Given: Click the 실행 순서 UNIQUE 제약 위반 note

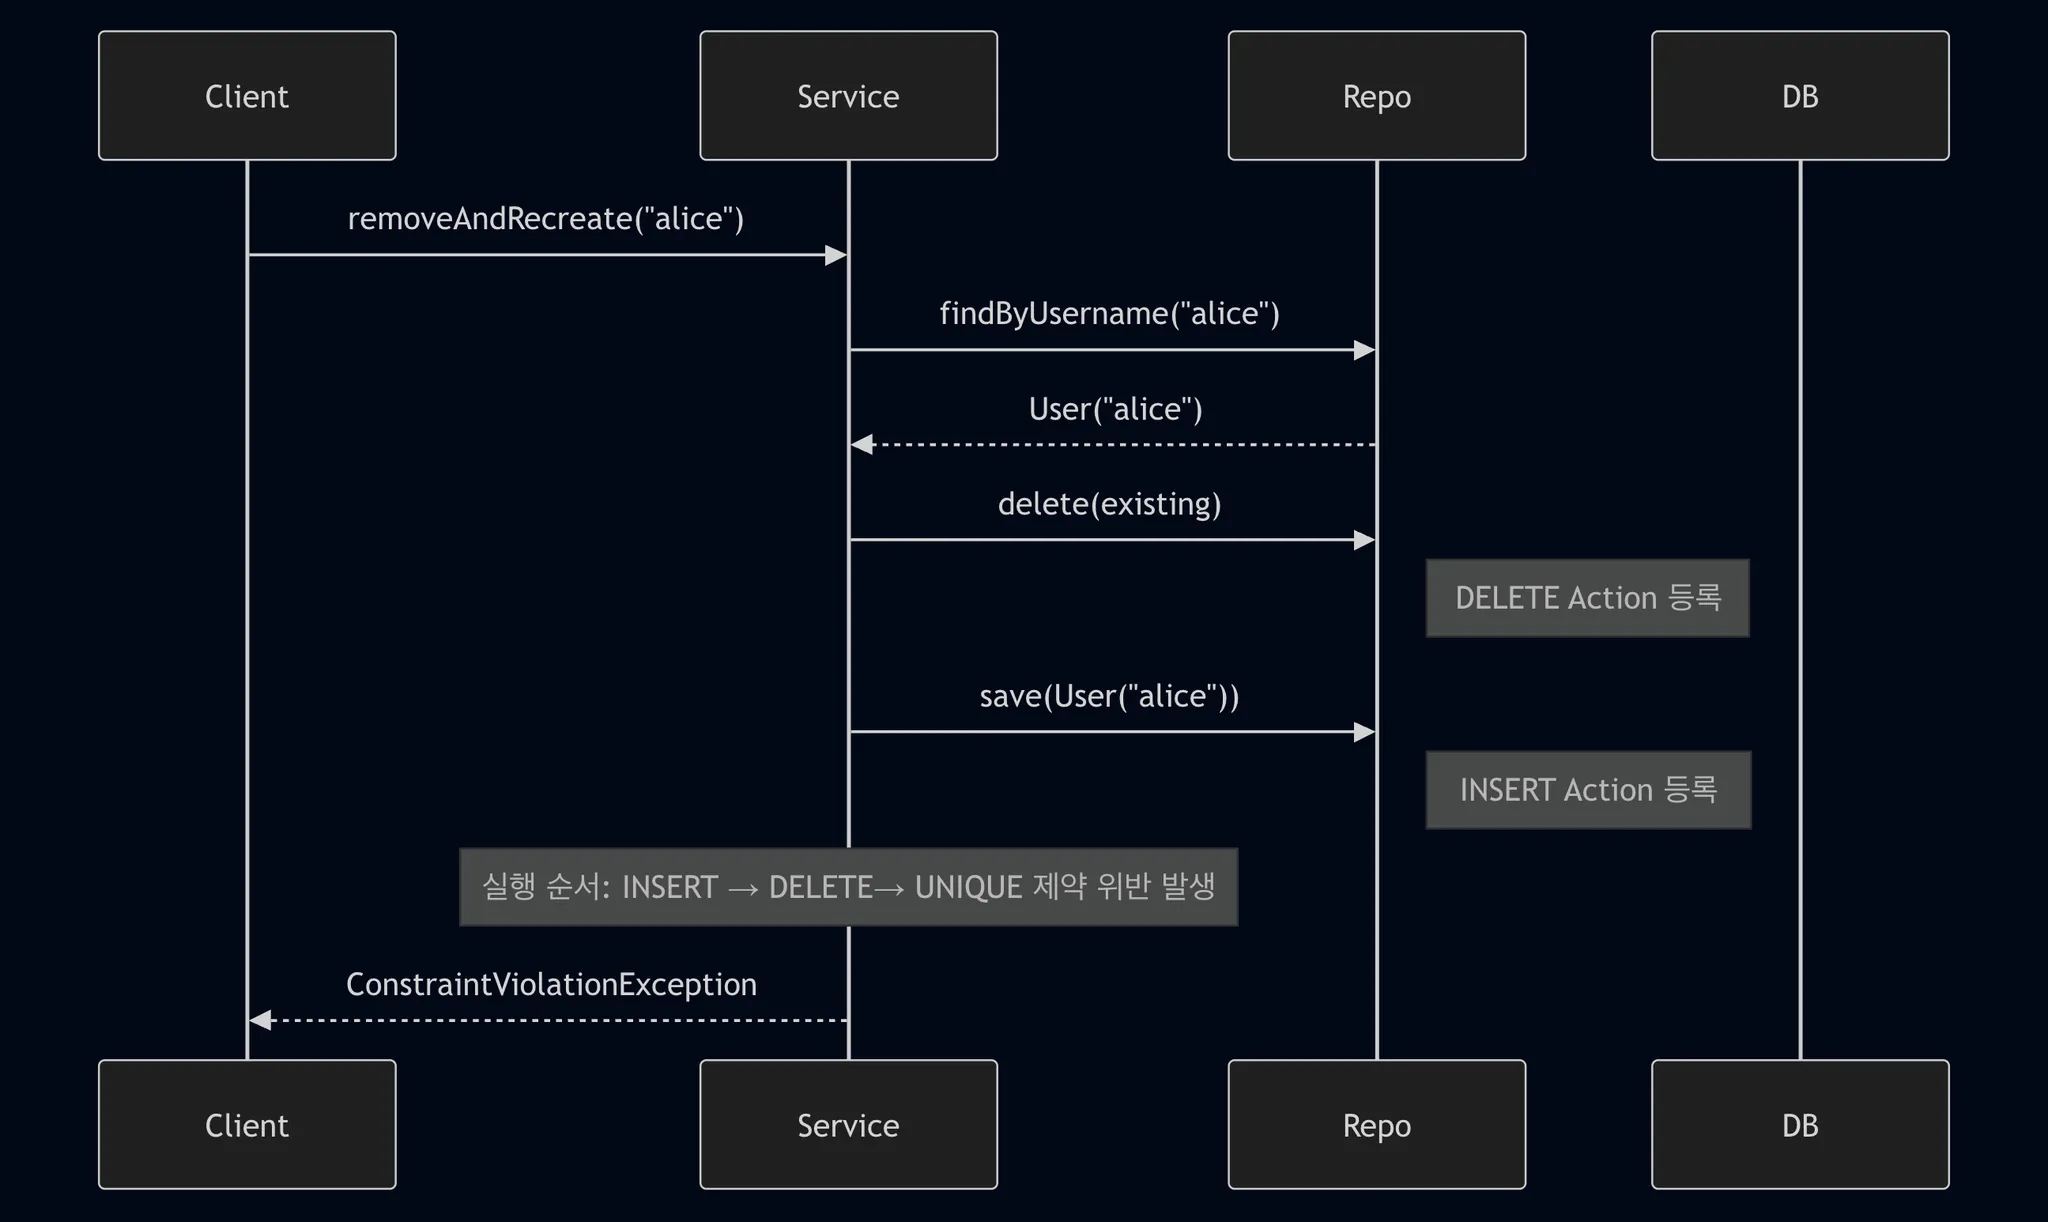Looking at the screenshot, I should tap(848, 887).
